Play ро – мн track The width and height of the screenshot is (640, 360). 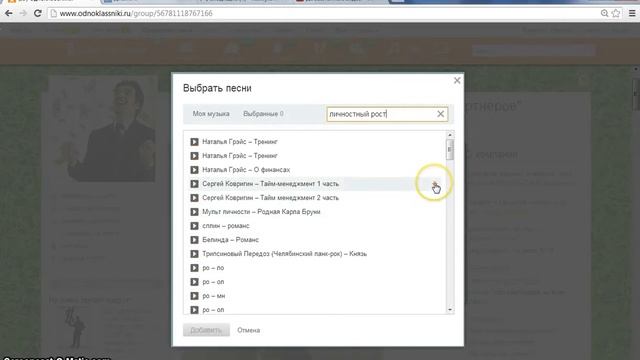194,296
